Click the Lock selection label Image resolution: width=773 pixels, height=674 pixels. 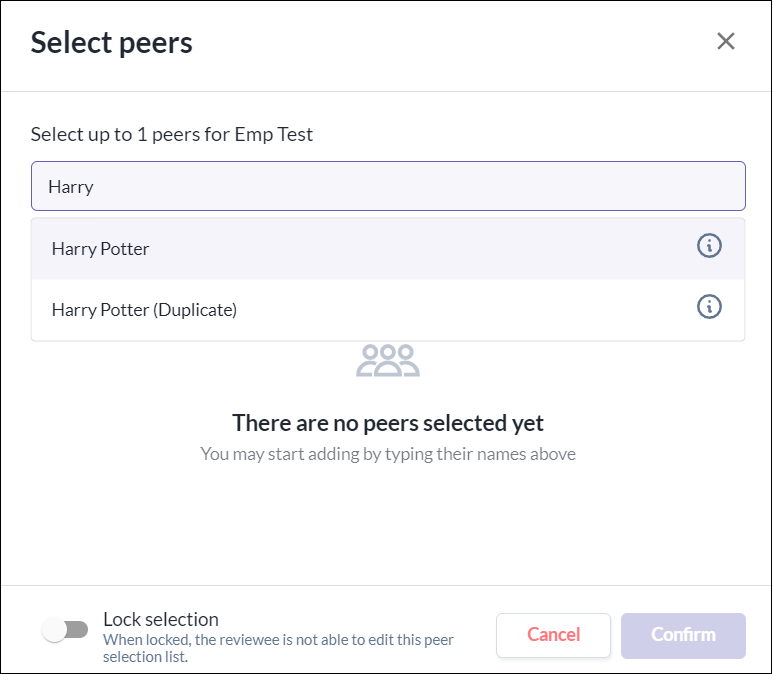[x=161, y=619]
